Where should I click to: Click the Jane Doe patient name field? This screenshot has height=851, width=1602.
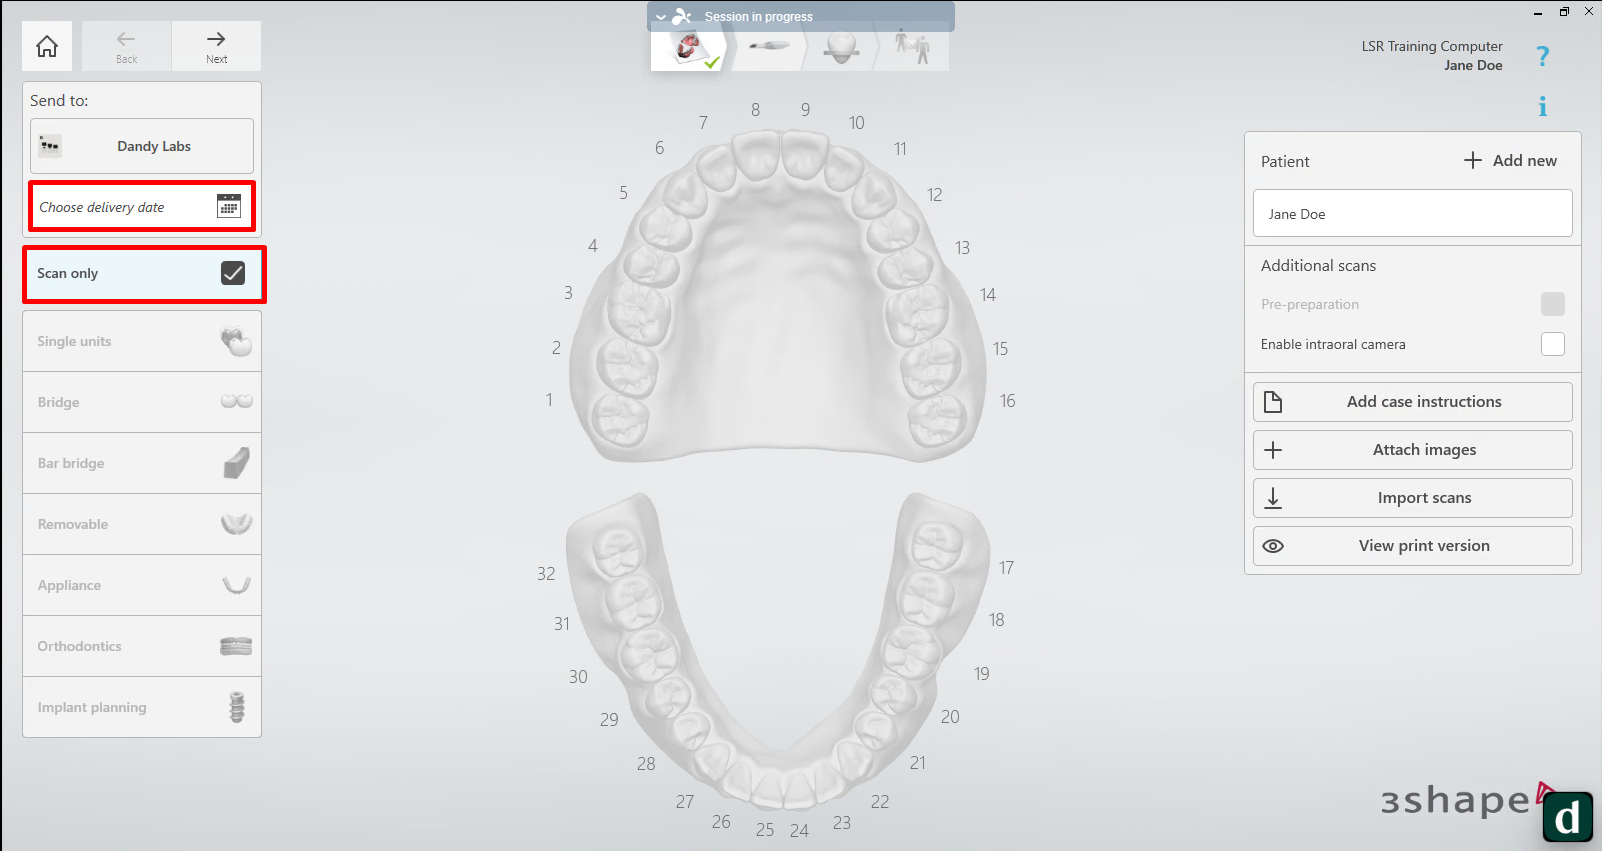coord(1412,214)
